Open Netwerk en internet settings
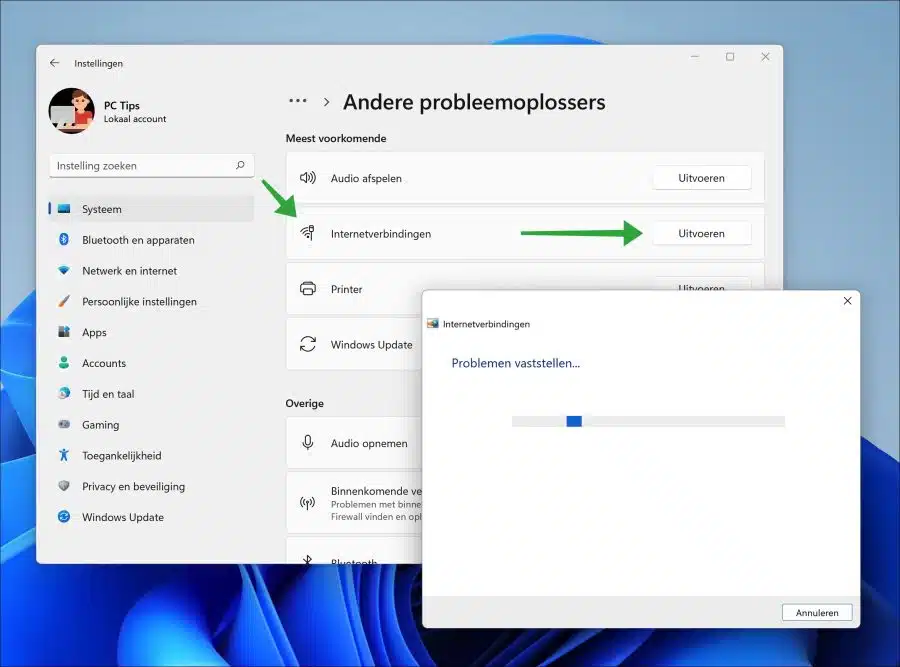 [x=152, y=271]
